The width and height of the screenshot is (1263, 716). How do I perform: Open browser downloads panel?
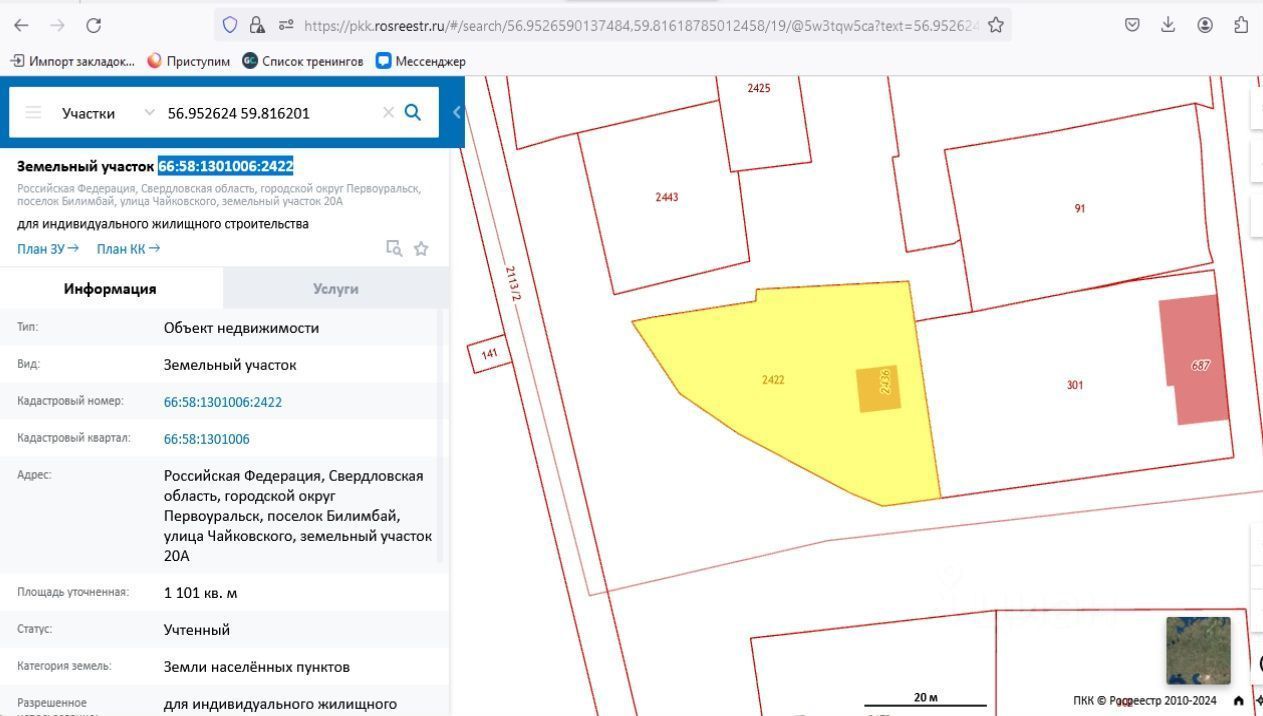click(x=1167, y=25)
